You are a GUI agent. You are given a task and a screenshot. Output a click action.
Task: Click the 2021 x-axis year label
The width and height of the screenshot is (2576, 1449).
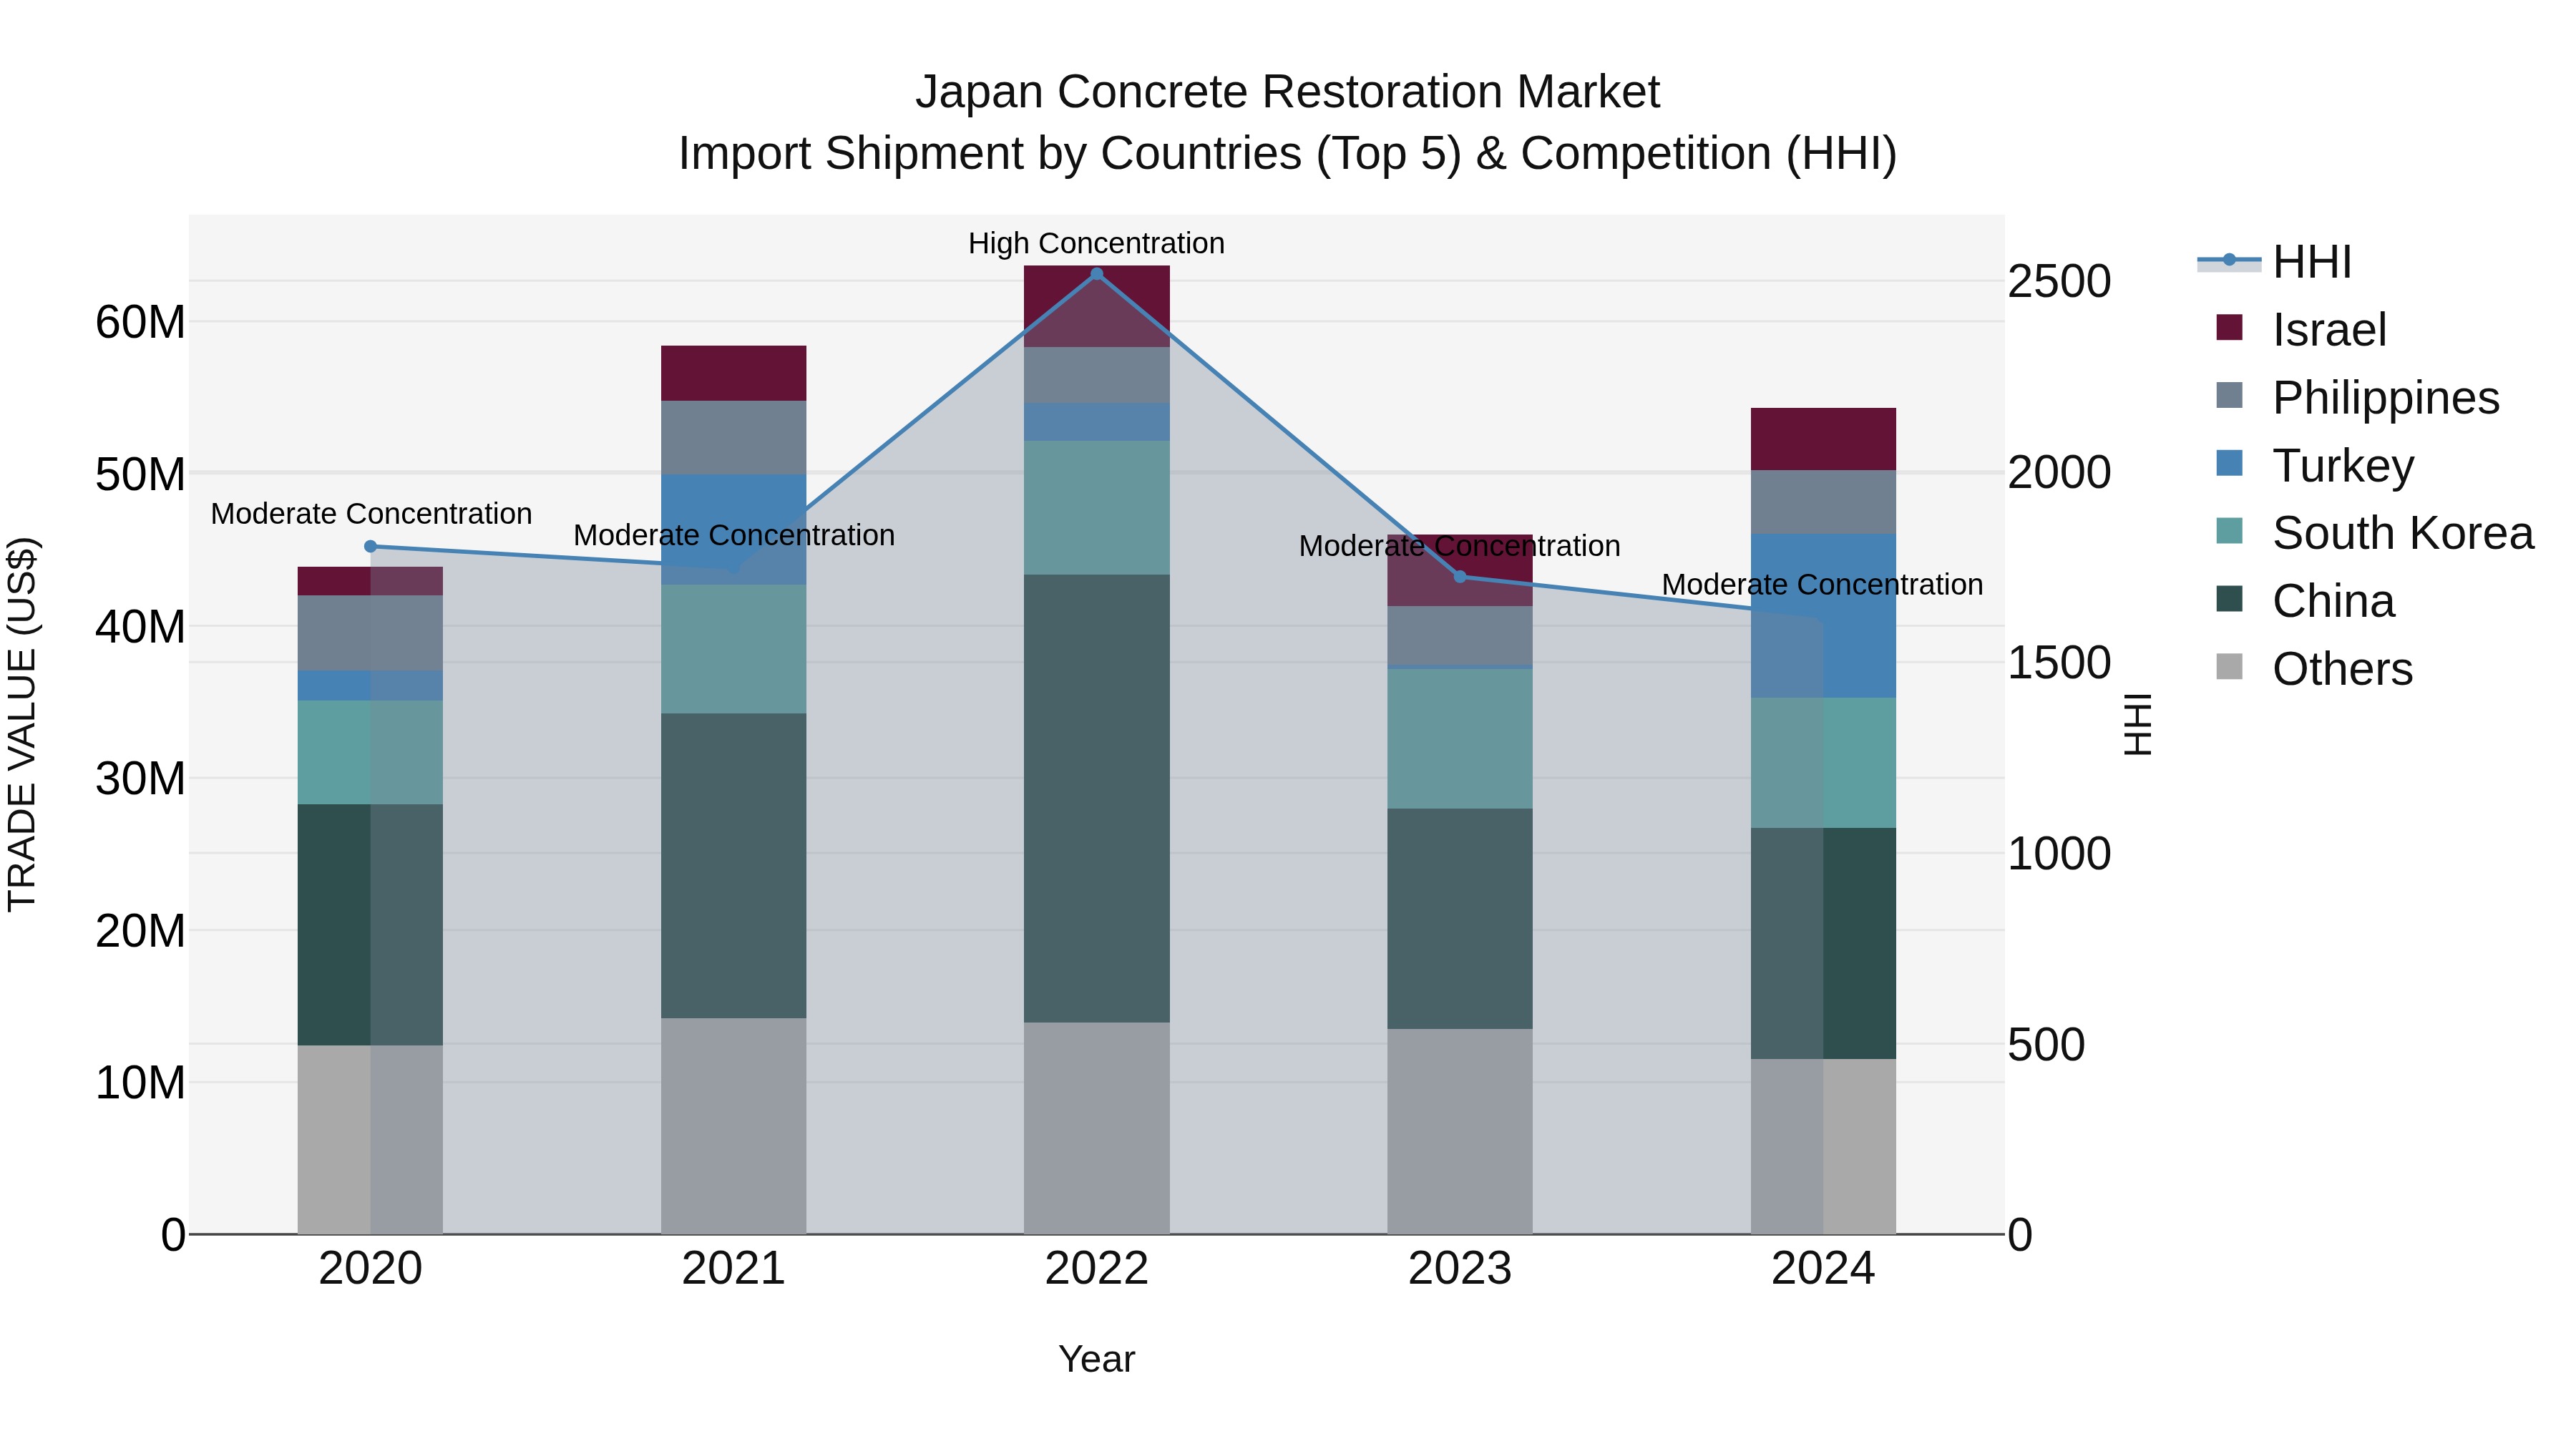coord(733,1269)
